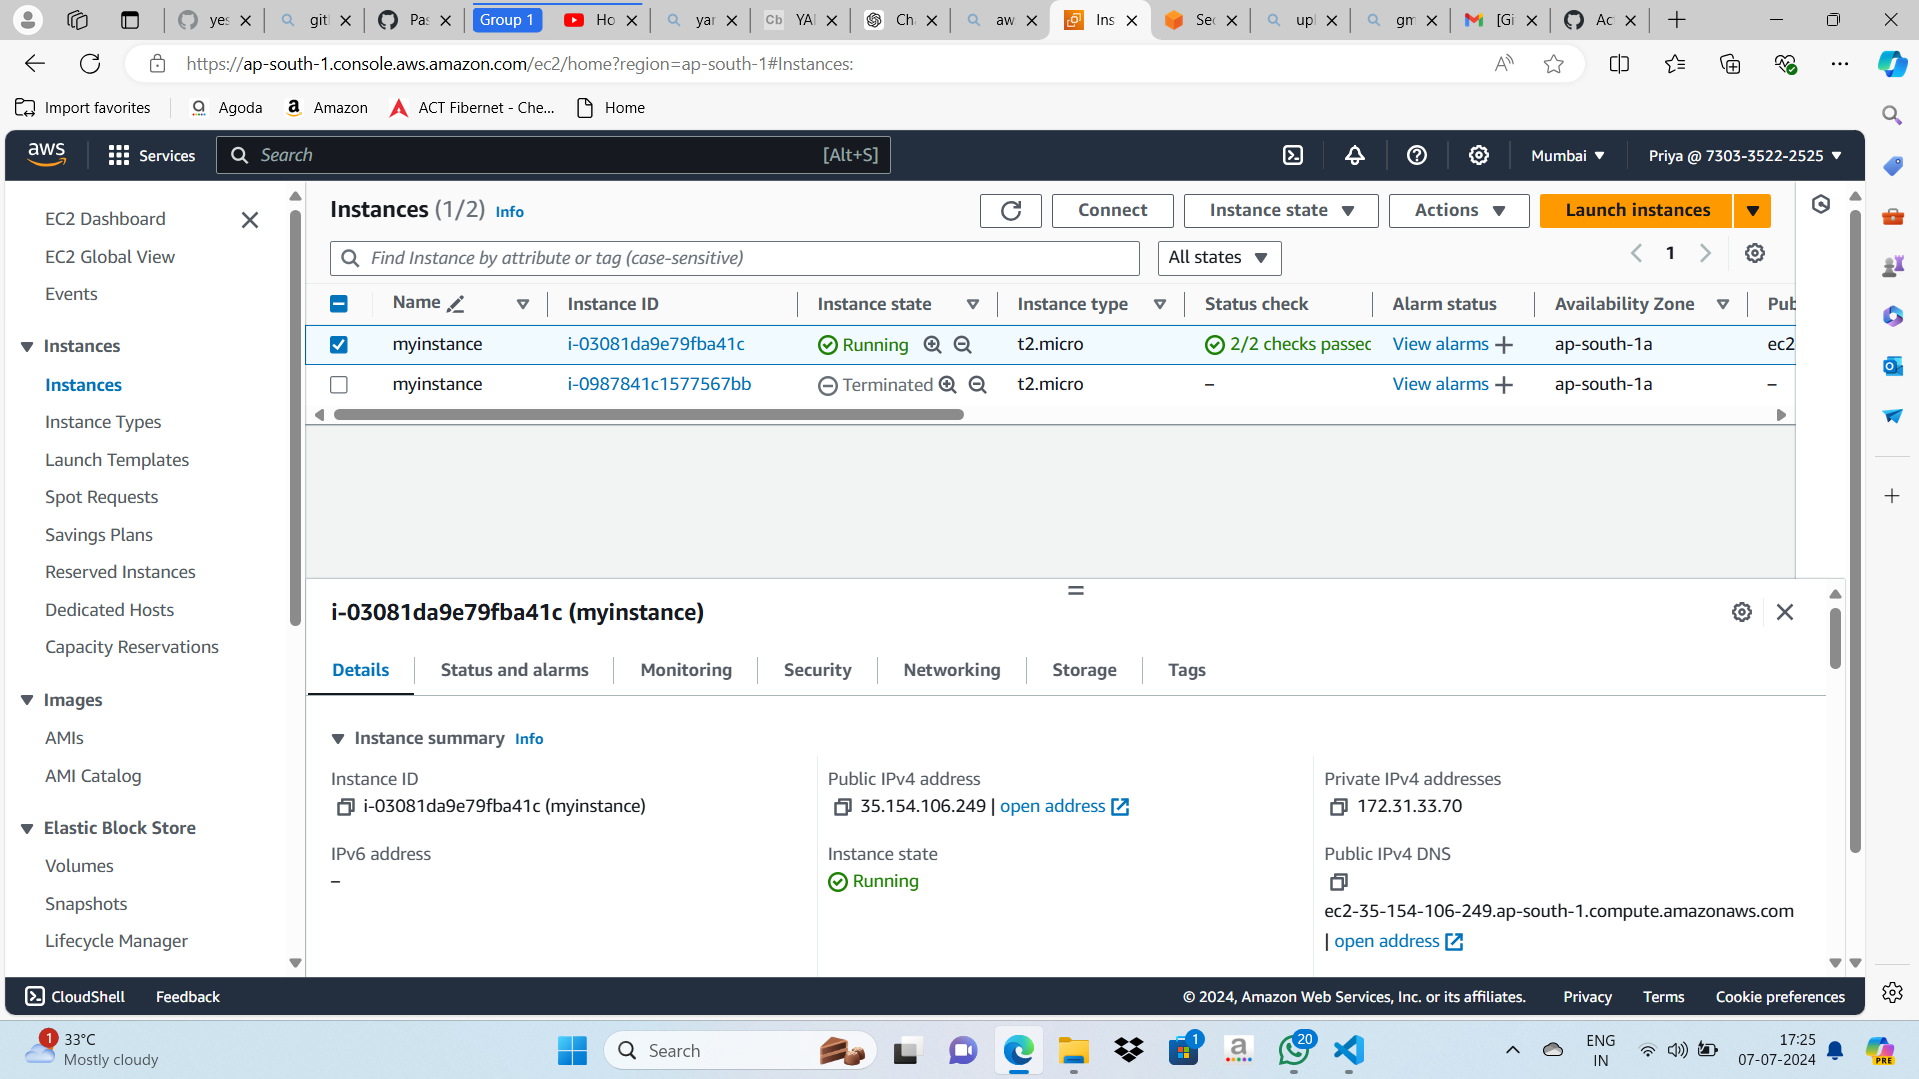Open the Actions dropdown menu
The height and width of the screenshot is (1079, 1919).
1459,210
